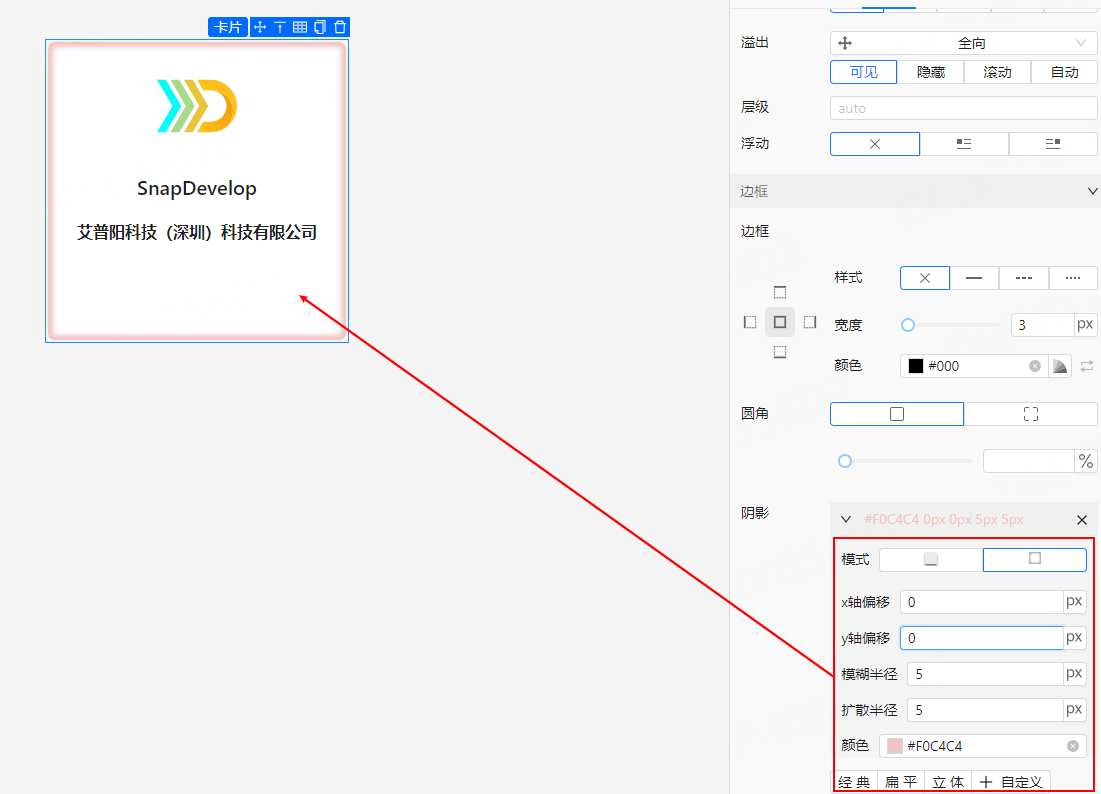Select the bottom border side icon
Screen dimensions: 1101x794
(779, 352)
